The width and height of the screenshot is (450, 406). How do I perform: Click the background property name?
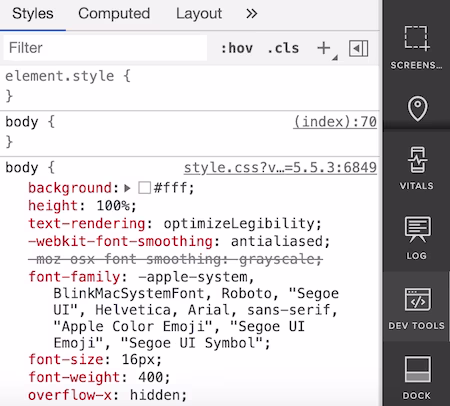[70, 188]
